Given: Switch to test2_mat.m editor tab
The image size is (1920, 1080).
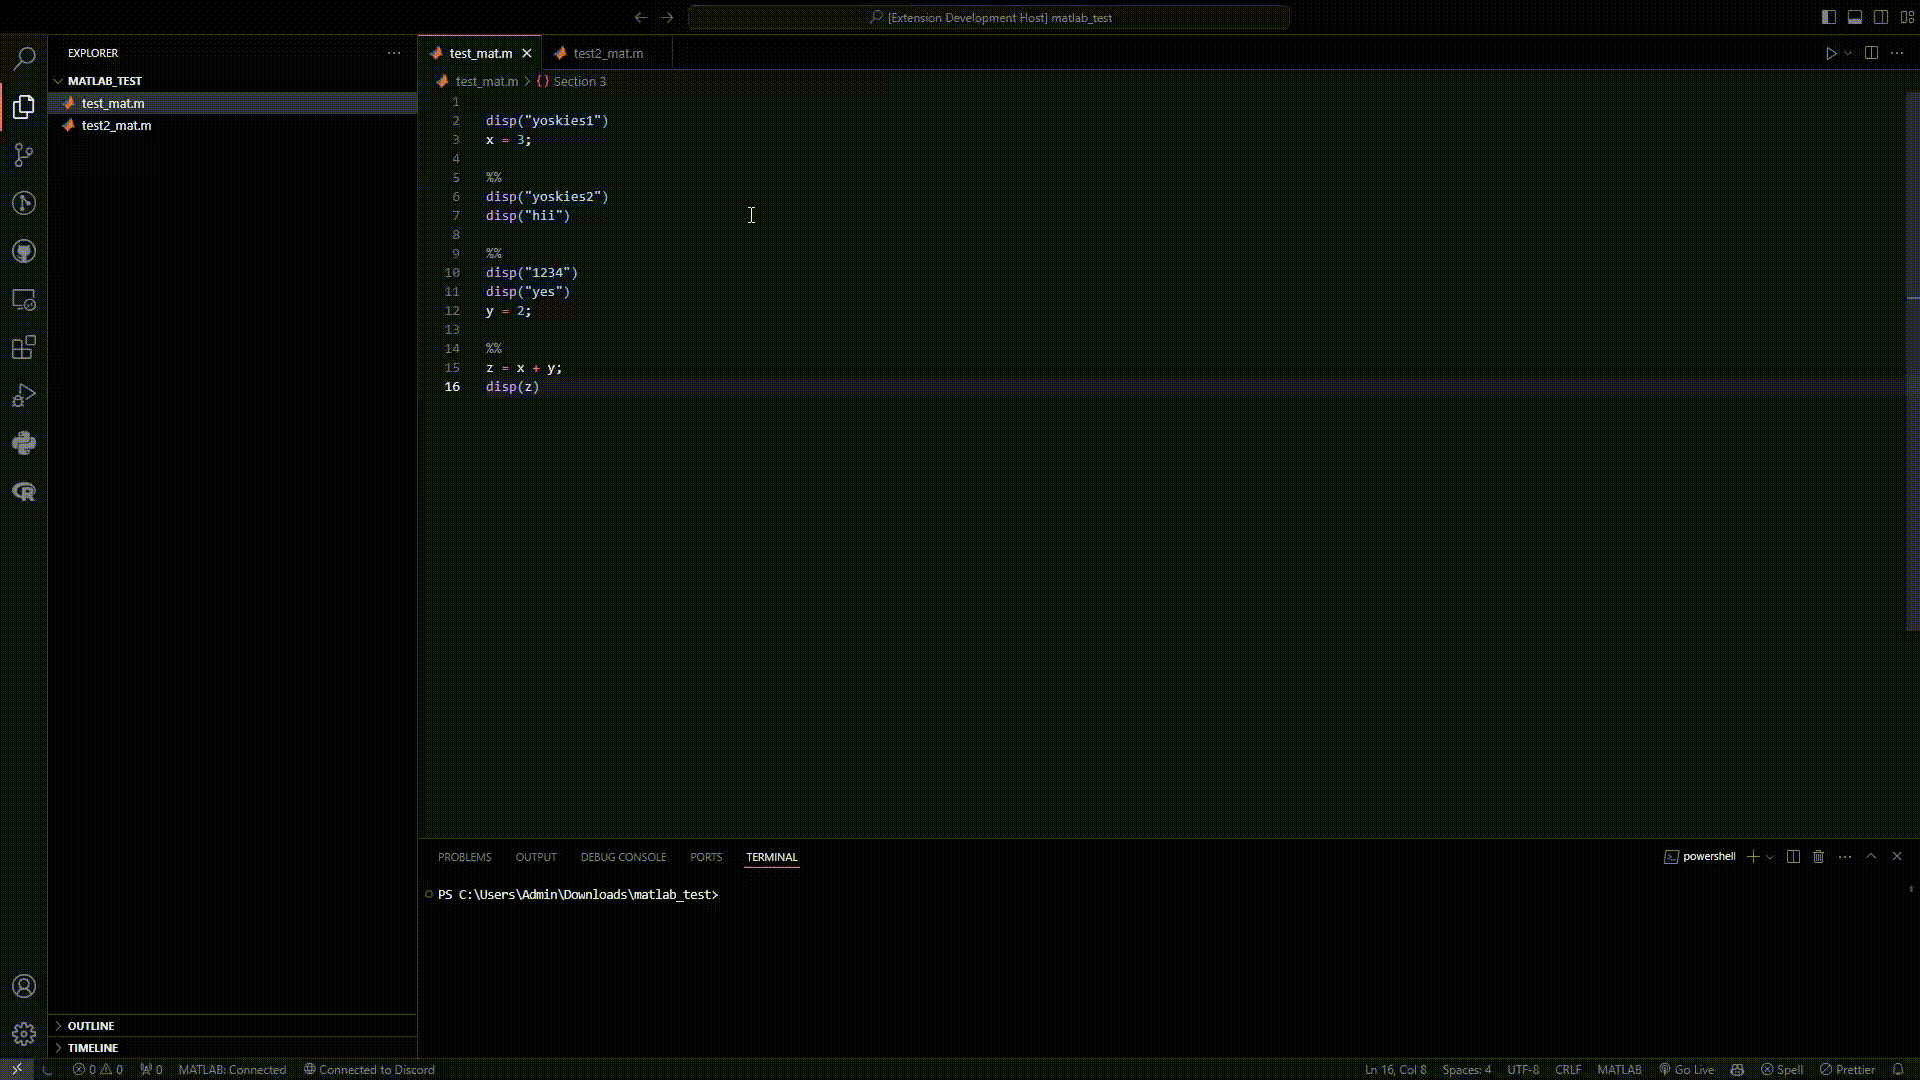Looking at the screenshot, I should tap(607, 53).
